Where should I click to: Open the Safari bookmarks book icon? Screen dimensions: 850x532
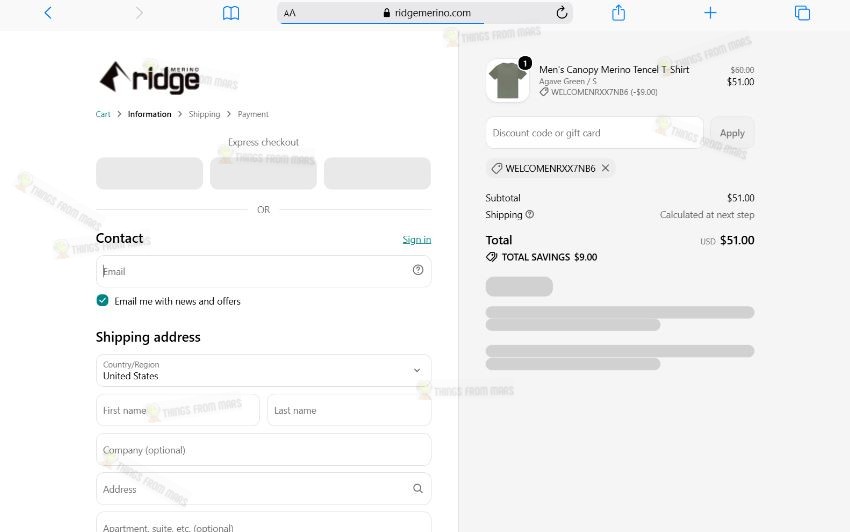click(x=231, y=12)
